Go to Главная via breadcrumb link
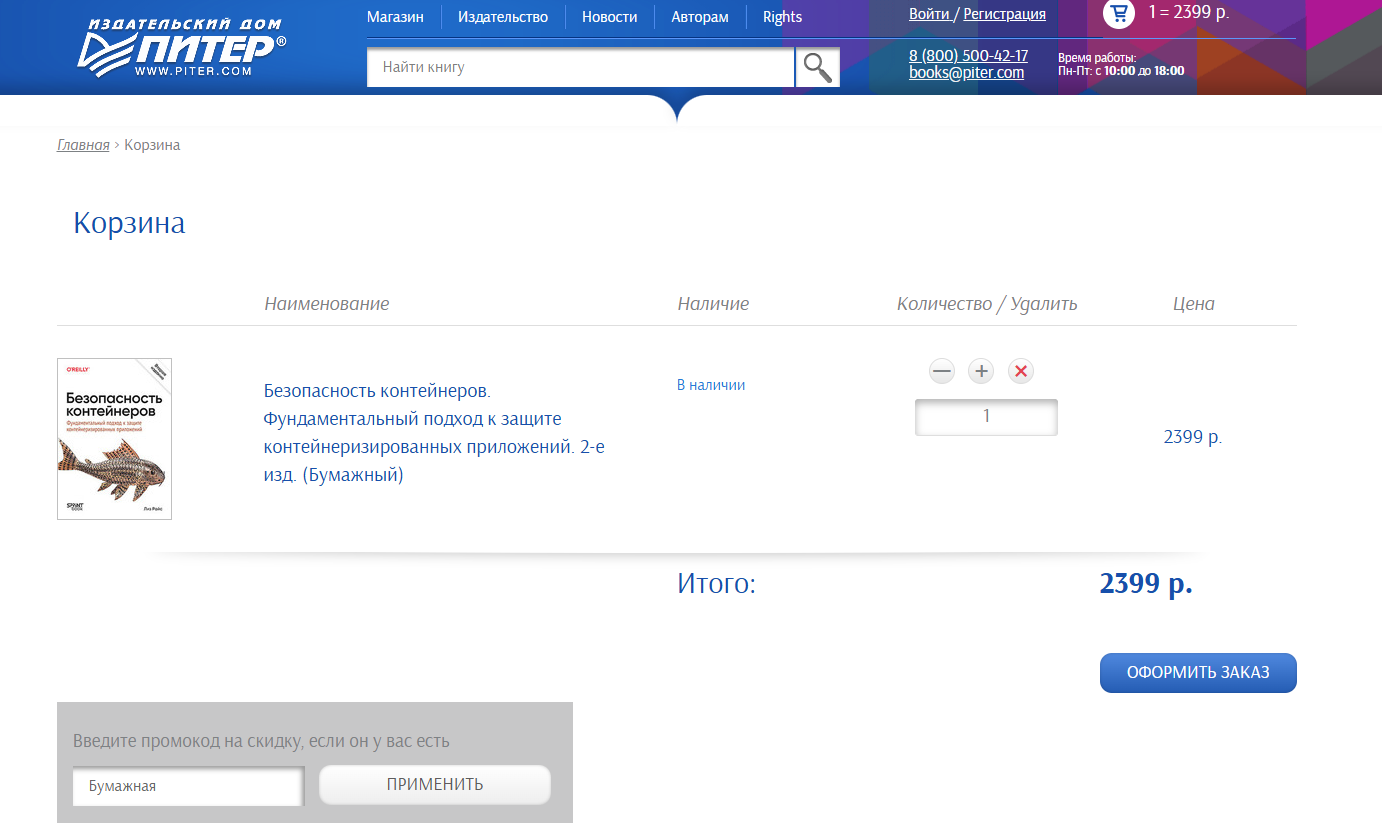This screenshot has height=823, width=1382. tap(83, 145)
